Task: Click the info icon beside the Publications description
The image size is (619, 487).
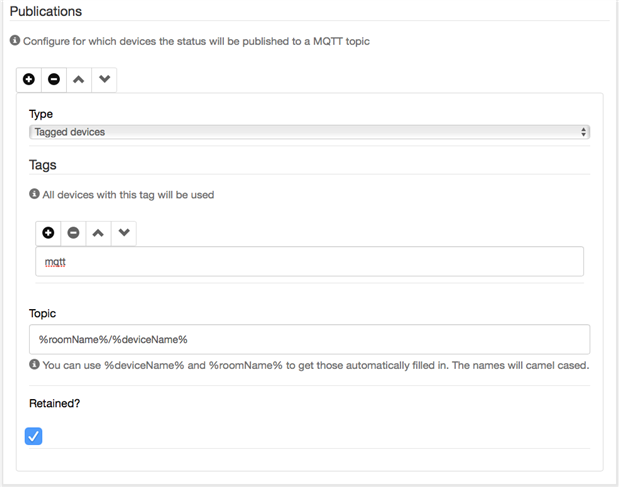Action: pos(15,41)
